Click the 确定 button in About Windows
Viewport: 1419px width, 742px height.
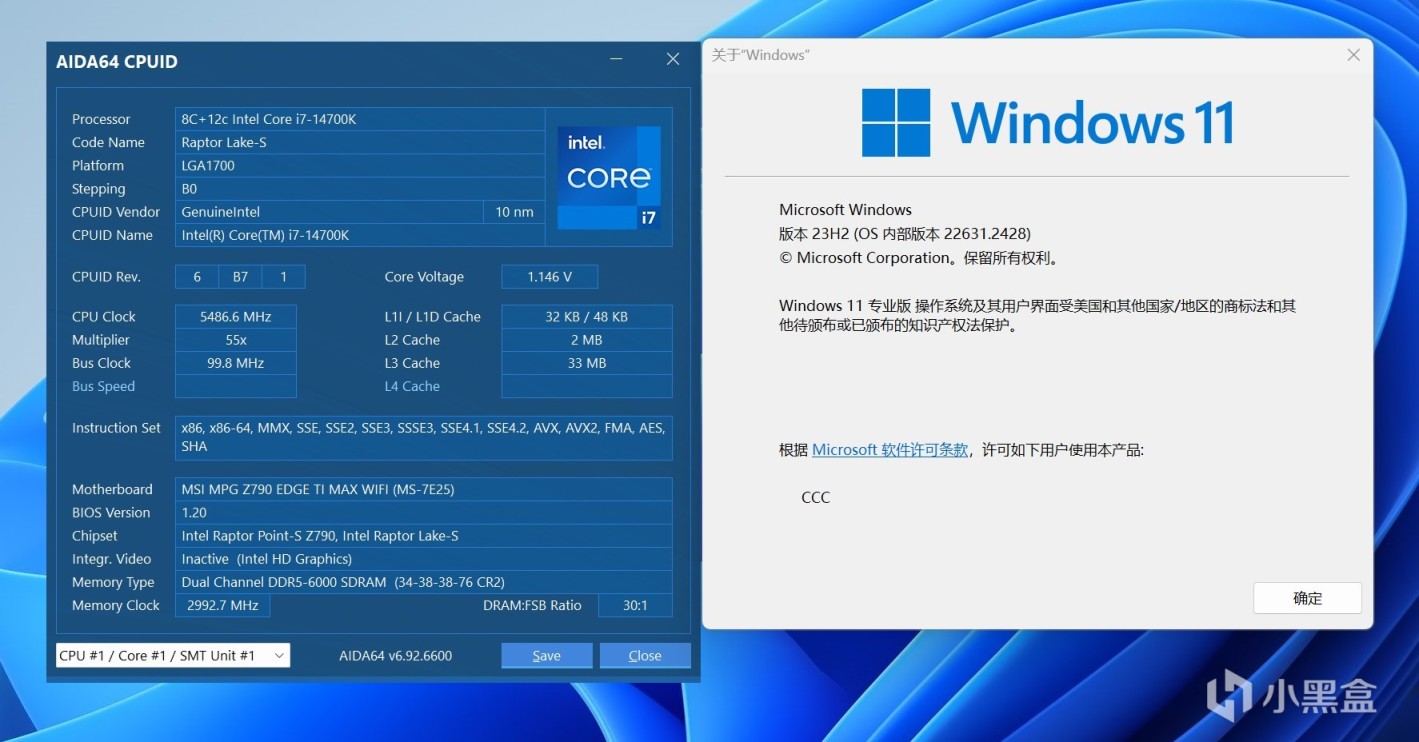(1307, 598)
